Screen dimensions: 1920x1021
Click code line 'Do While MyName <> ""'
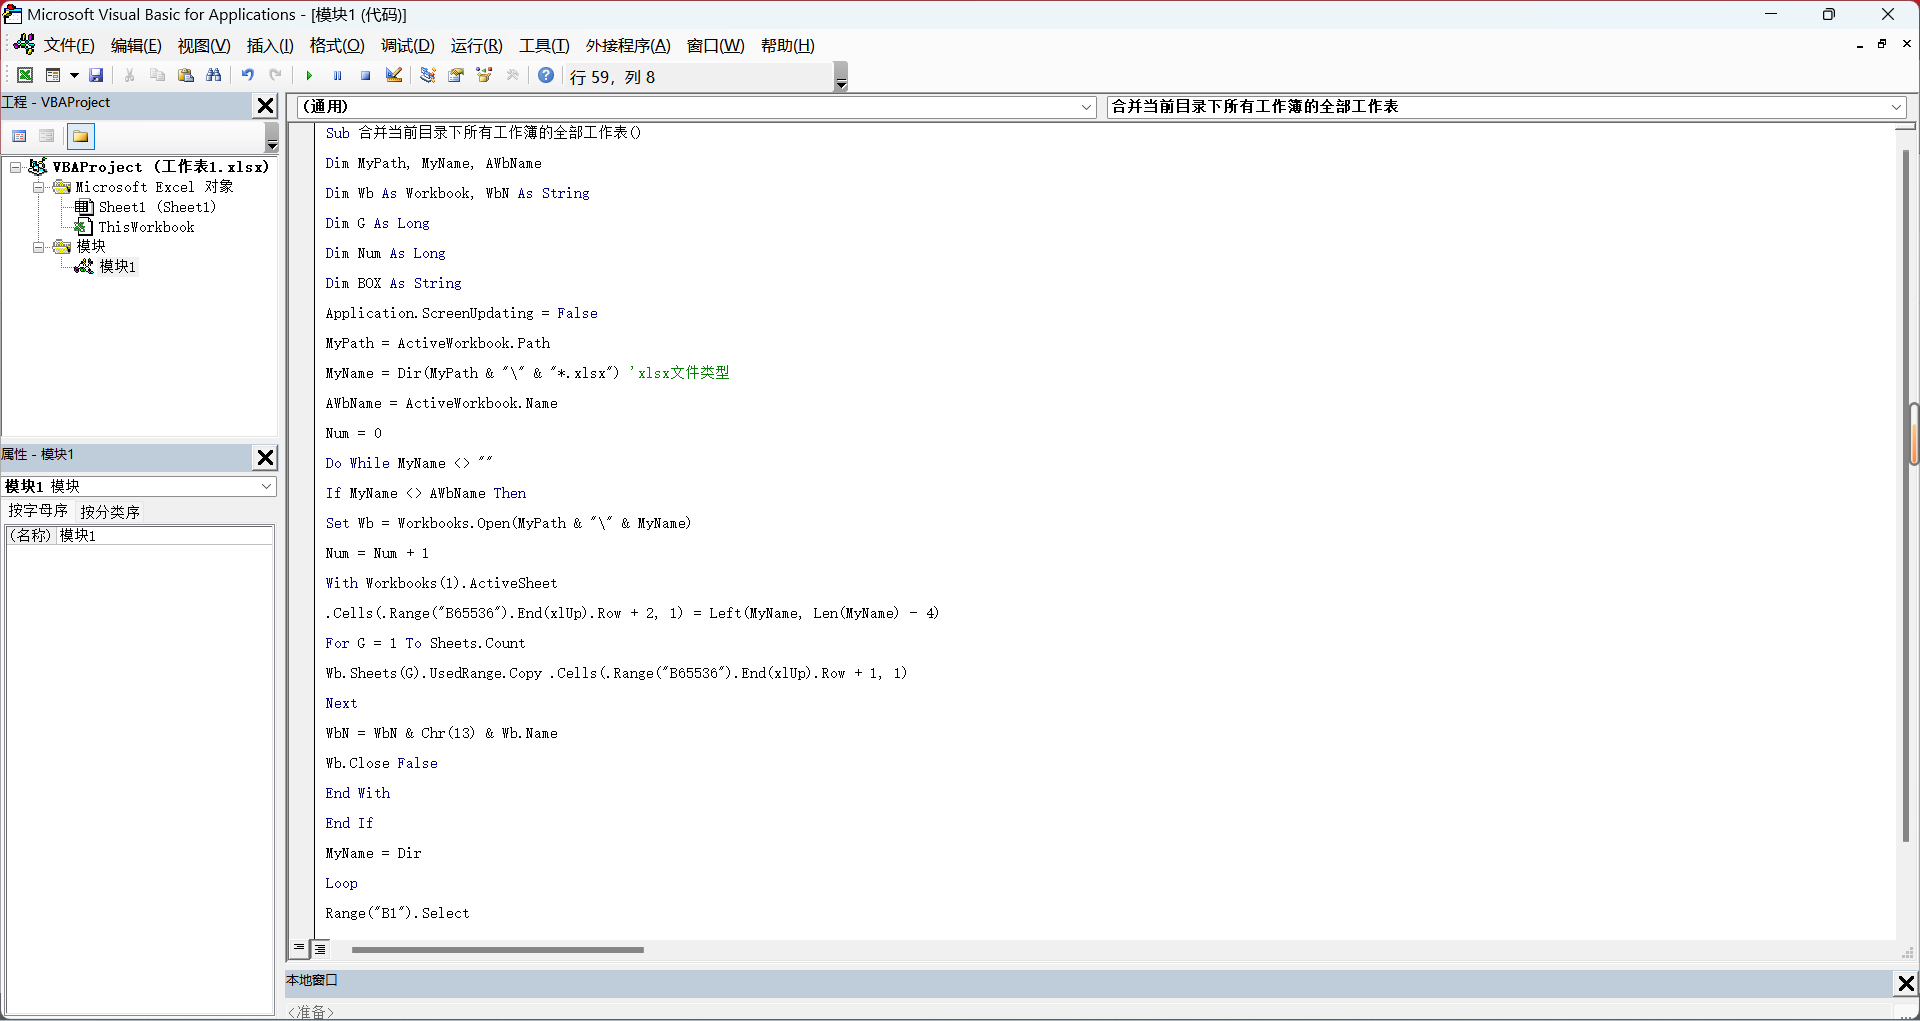tap(409, 463)
